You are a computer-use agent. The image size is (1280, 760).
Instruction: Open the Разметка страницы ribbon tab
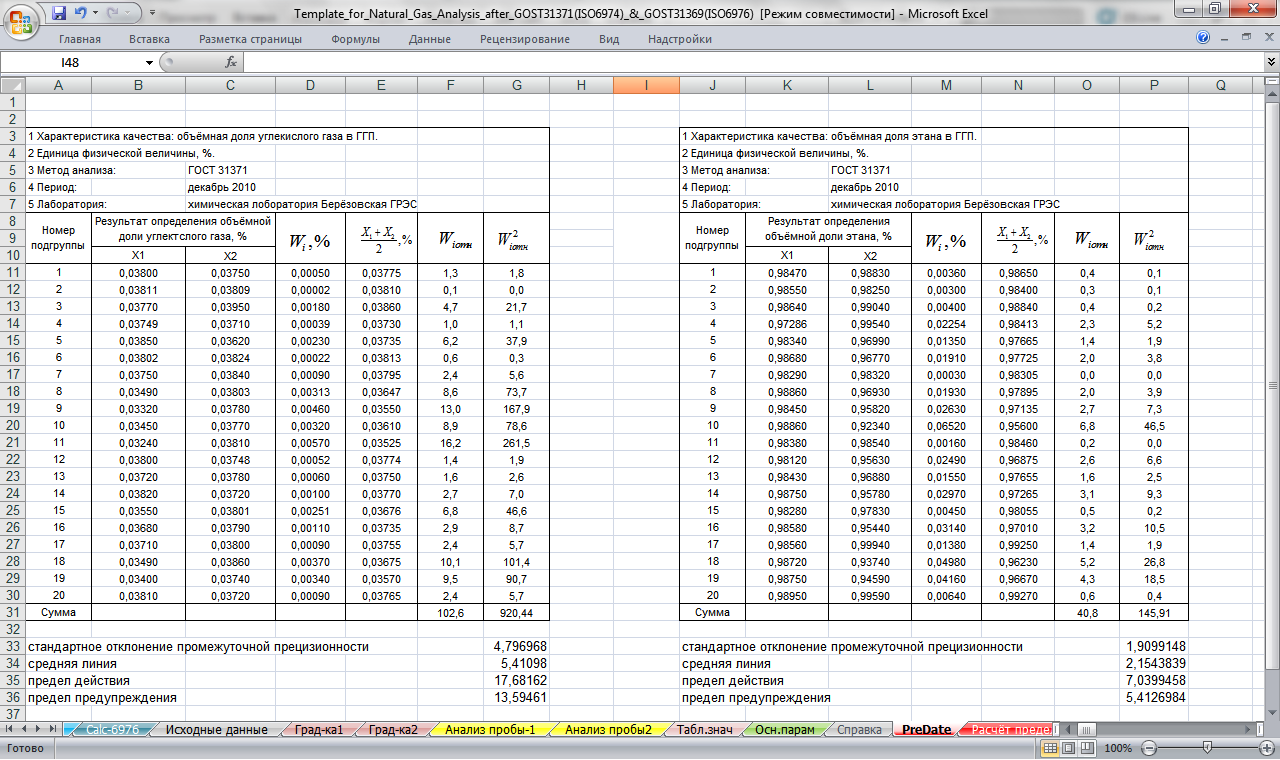click(x=250, y=39)
